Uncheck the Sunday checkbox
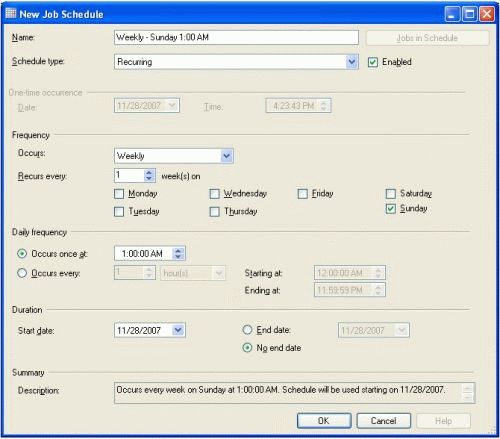 [390, 209]
